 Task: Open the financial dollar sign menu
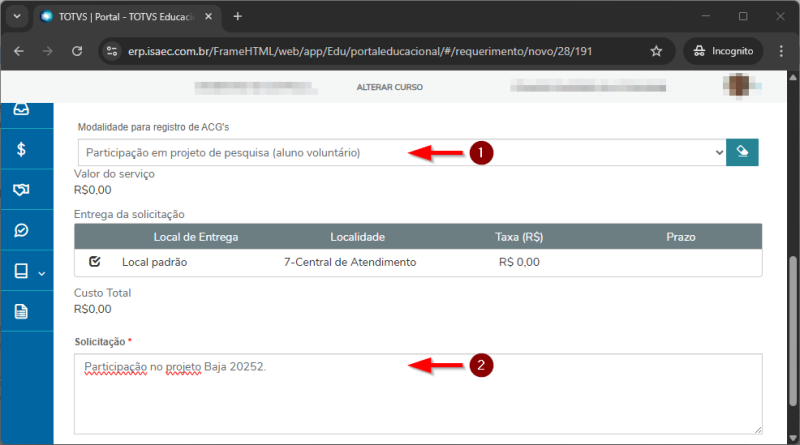click(21, 150)
